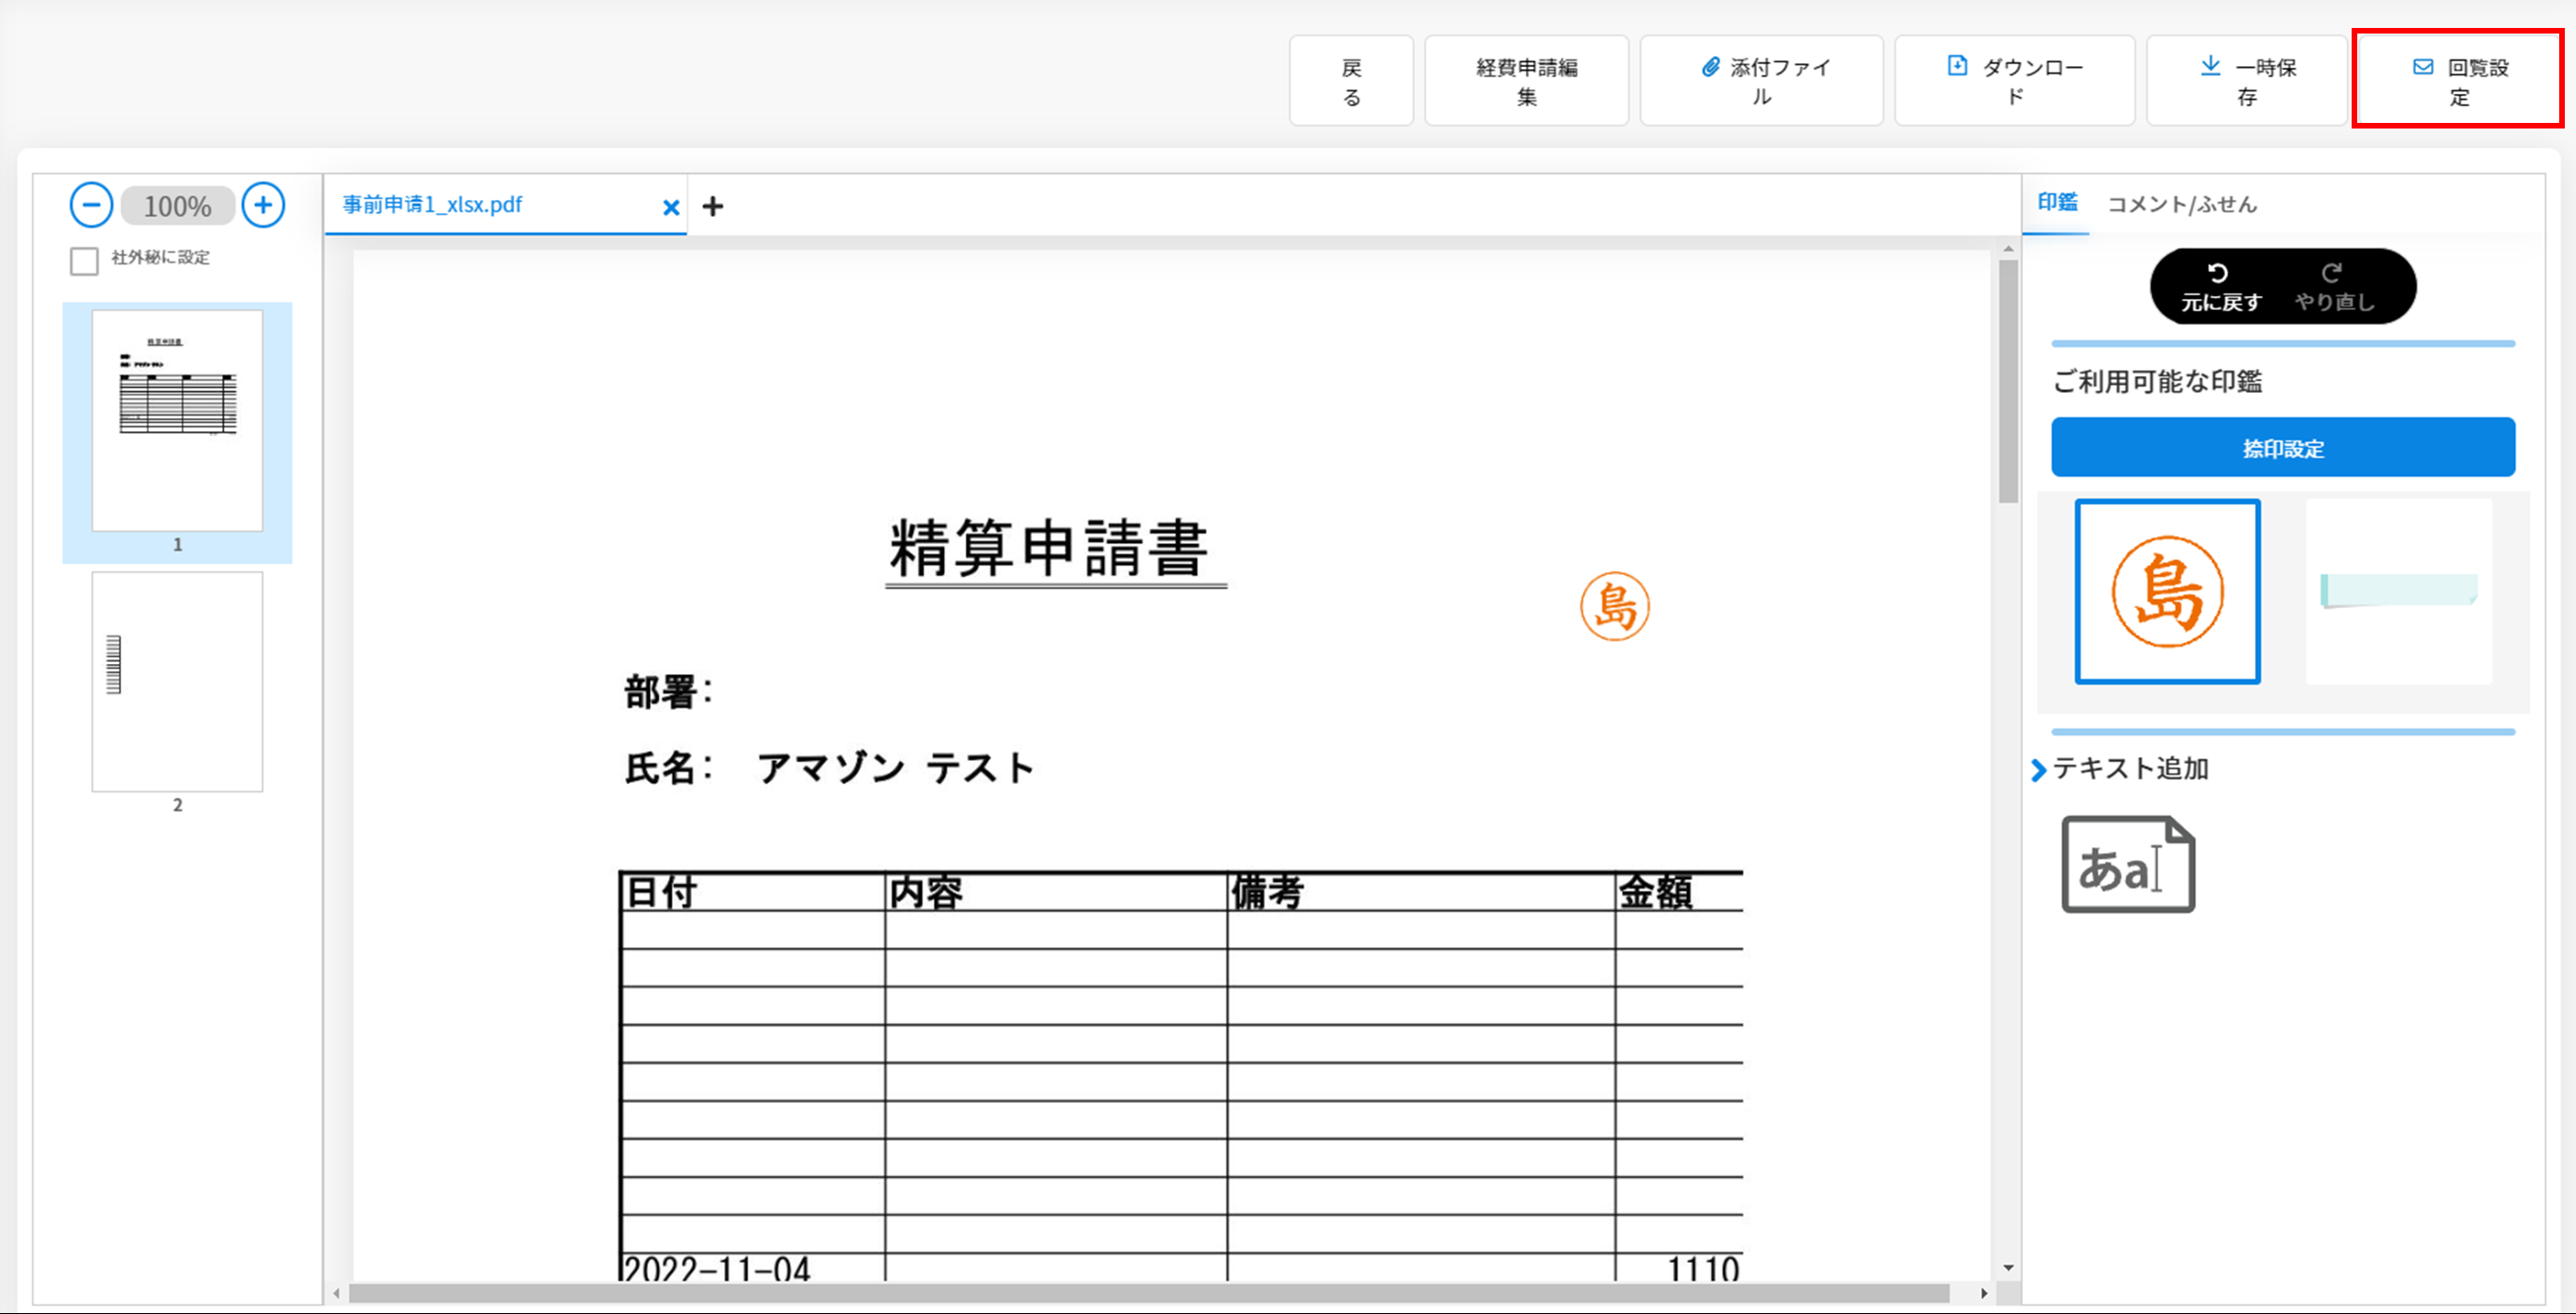The width and height of the screenshot is (2576, 1314).
Task: Select the orange 島 stamp in panel
Action: 2167,591
